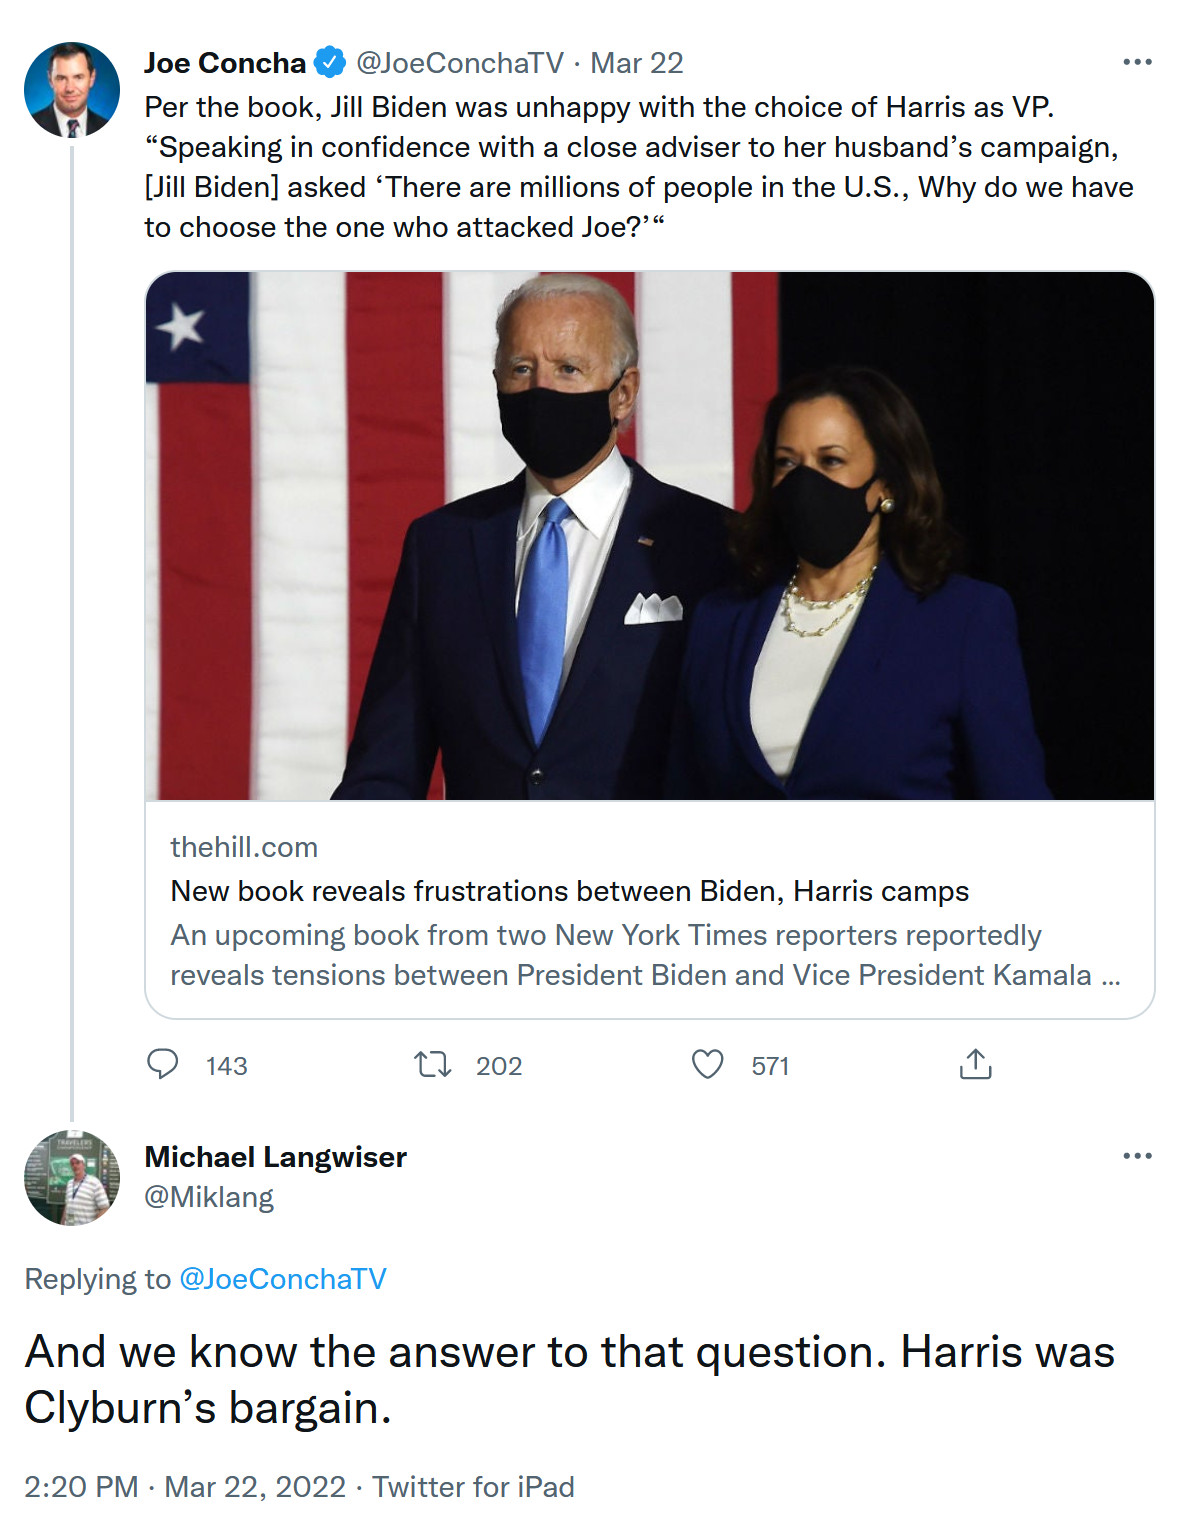The height and width of the screenshot is (1535, 1185).
Task: Click the Michael Langwiser display name
Action: 276,1157
